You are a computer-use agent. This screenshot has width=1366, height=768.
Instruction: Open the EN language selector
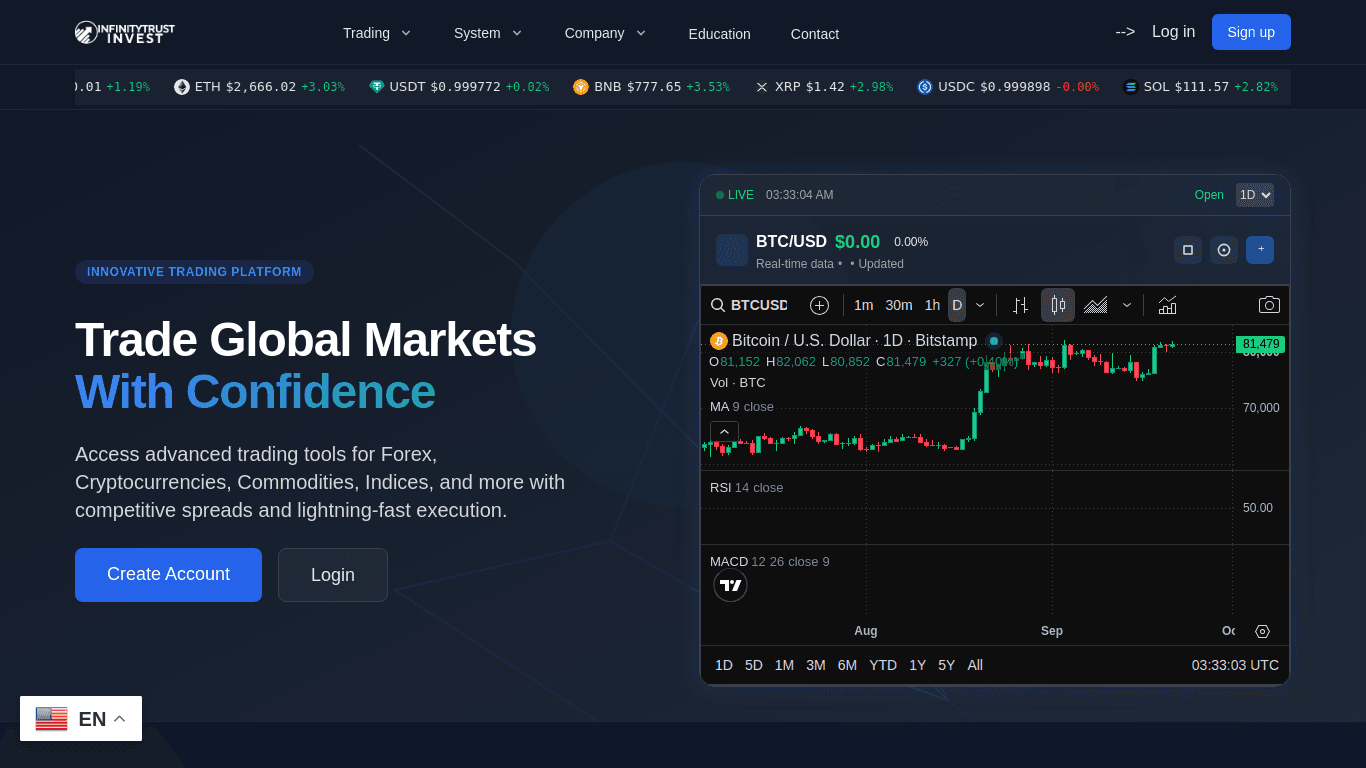point(81,719)
